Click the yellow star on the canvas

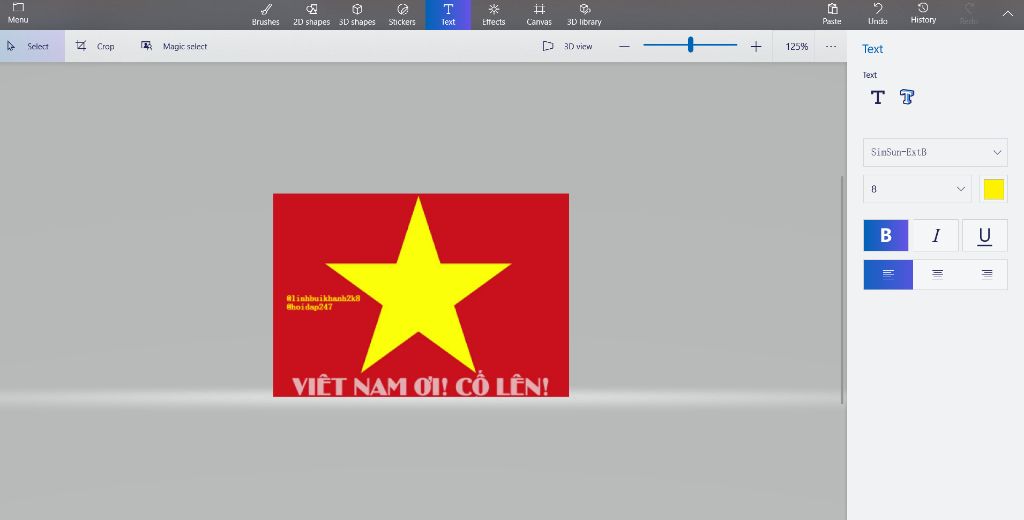(x=418, y=287)
